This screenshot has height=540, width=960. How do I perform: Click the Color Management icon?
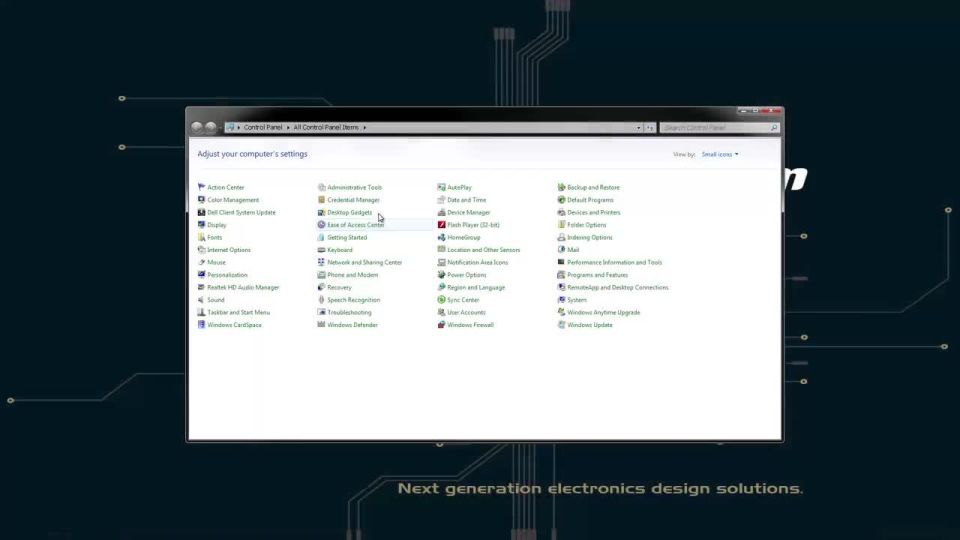201,200
